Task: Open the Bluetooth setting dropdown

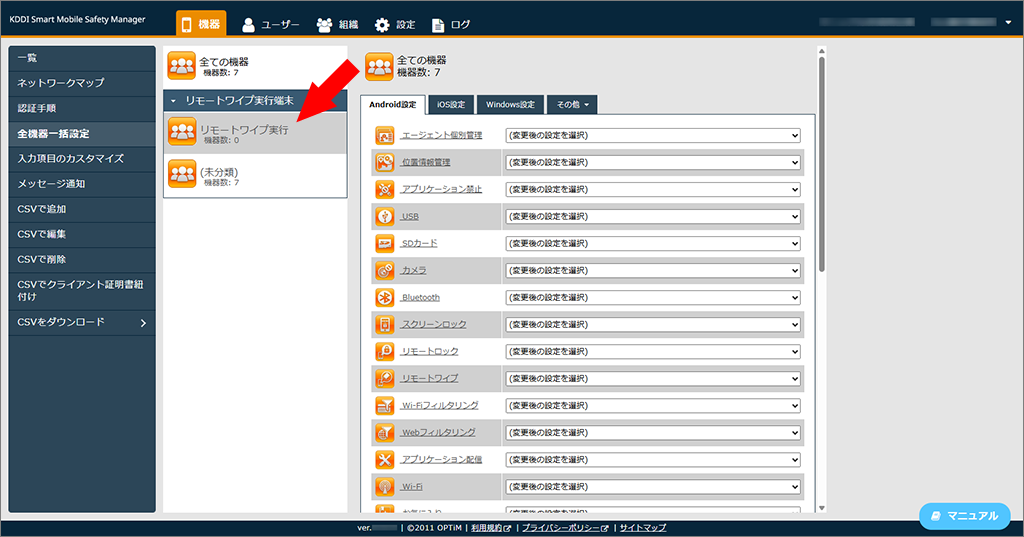Action: point(653,297)
